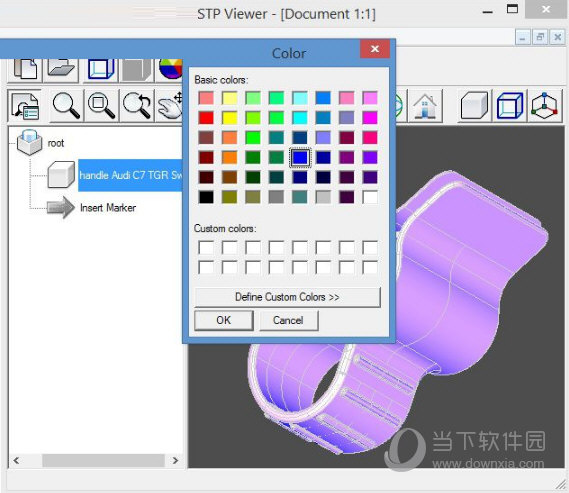Click the document properties search icon
This screenshot has width=569, height=493.
coord(25,106)
